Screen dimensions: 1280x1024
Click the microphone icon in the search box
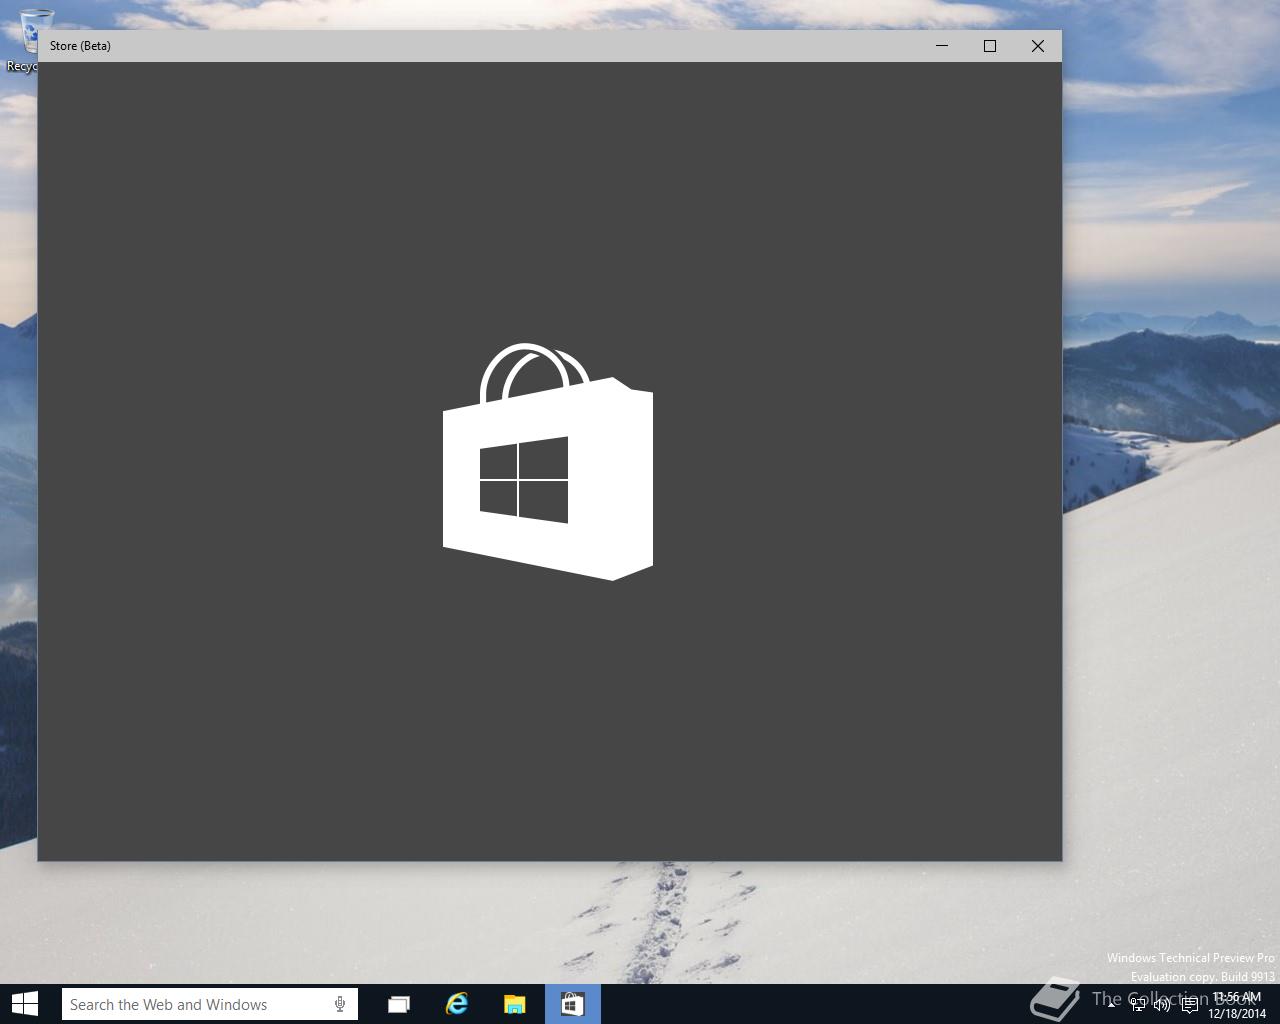[340, 1004]
